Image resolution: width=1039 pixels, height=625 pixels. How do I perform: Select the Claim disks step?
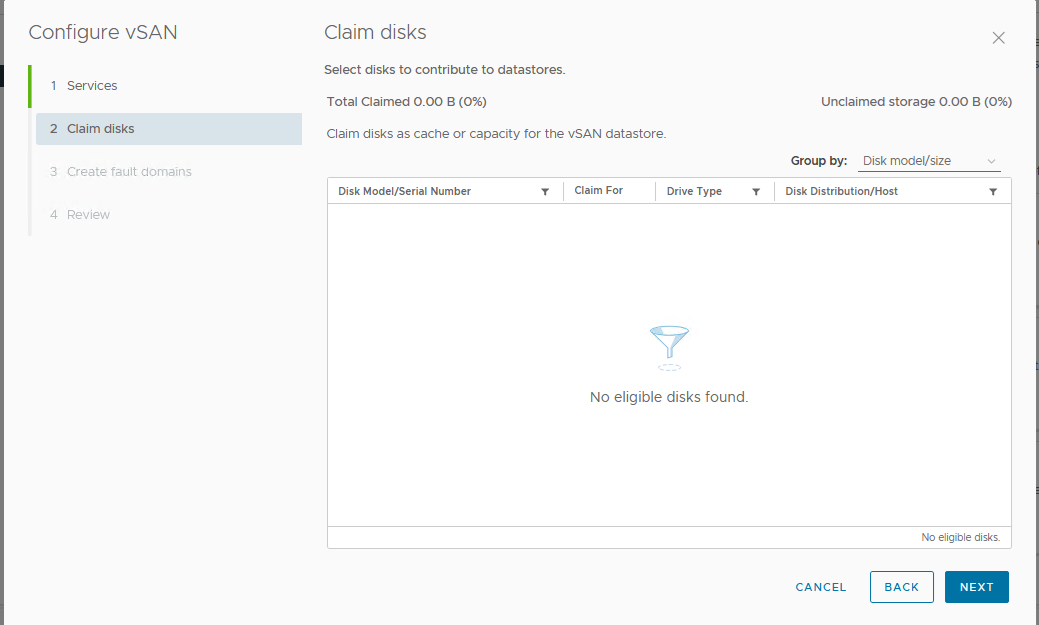[100, 129]
